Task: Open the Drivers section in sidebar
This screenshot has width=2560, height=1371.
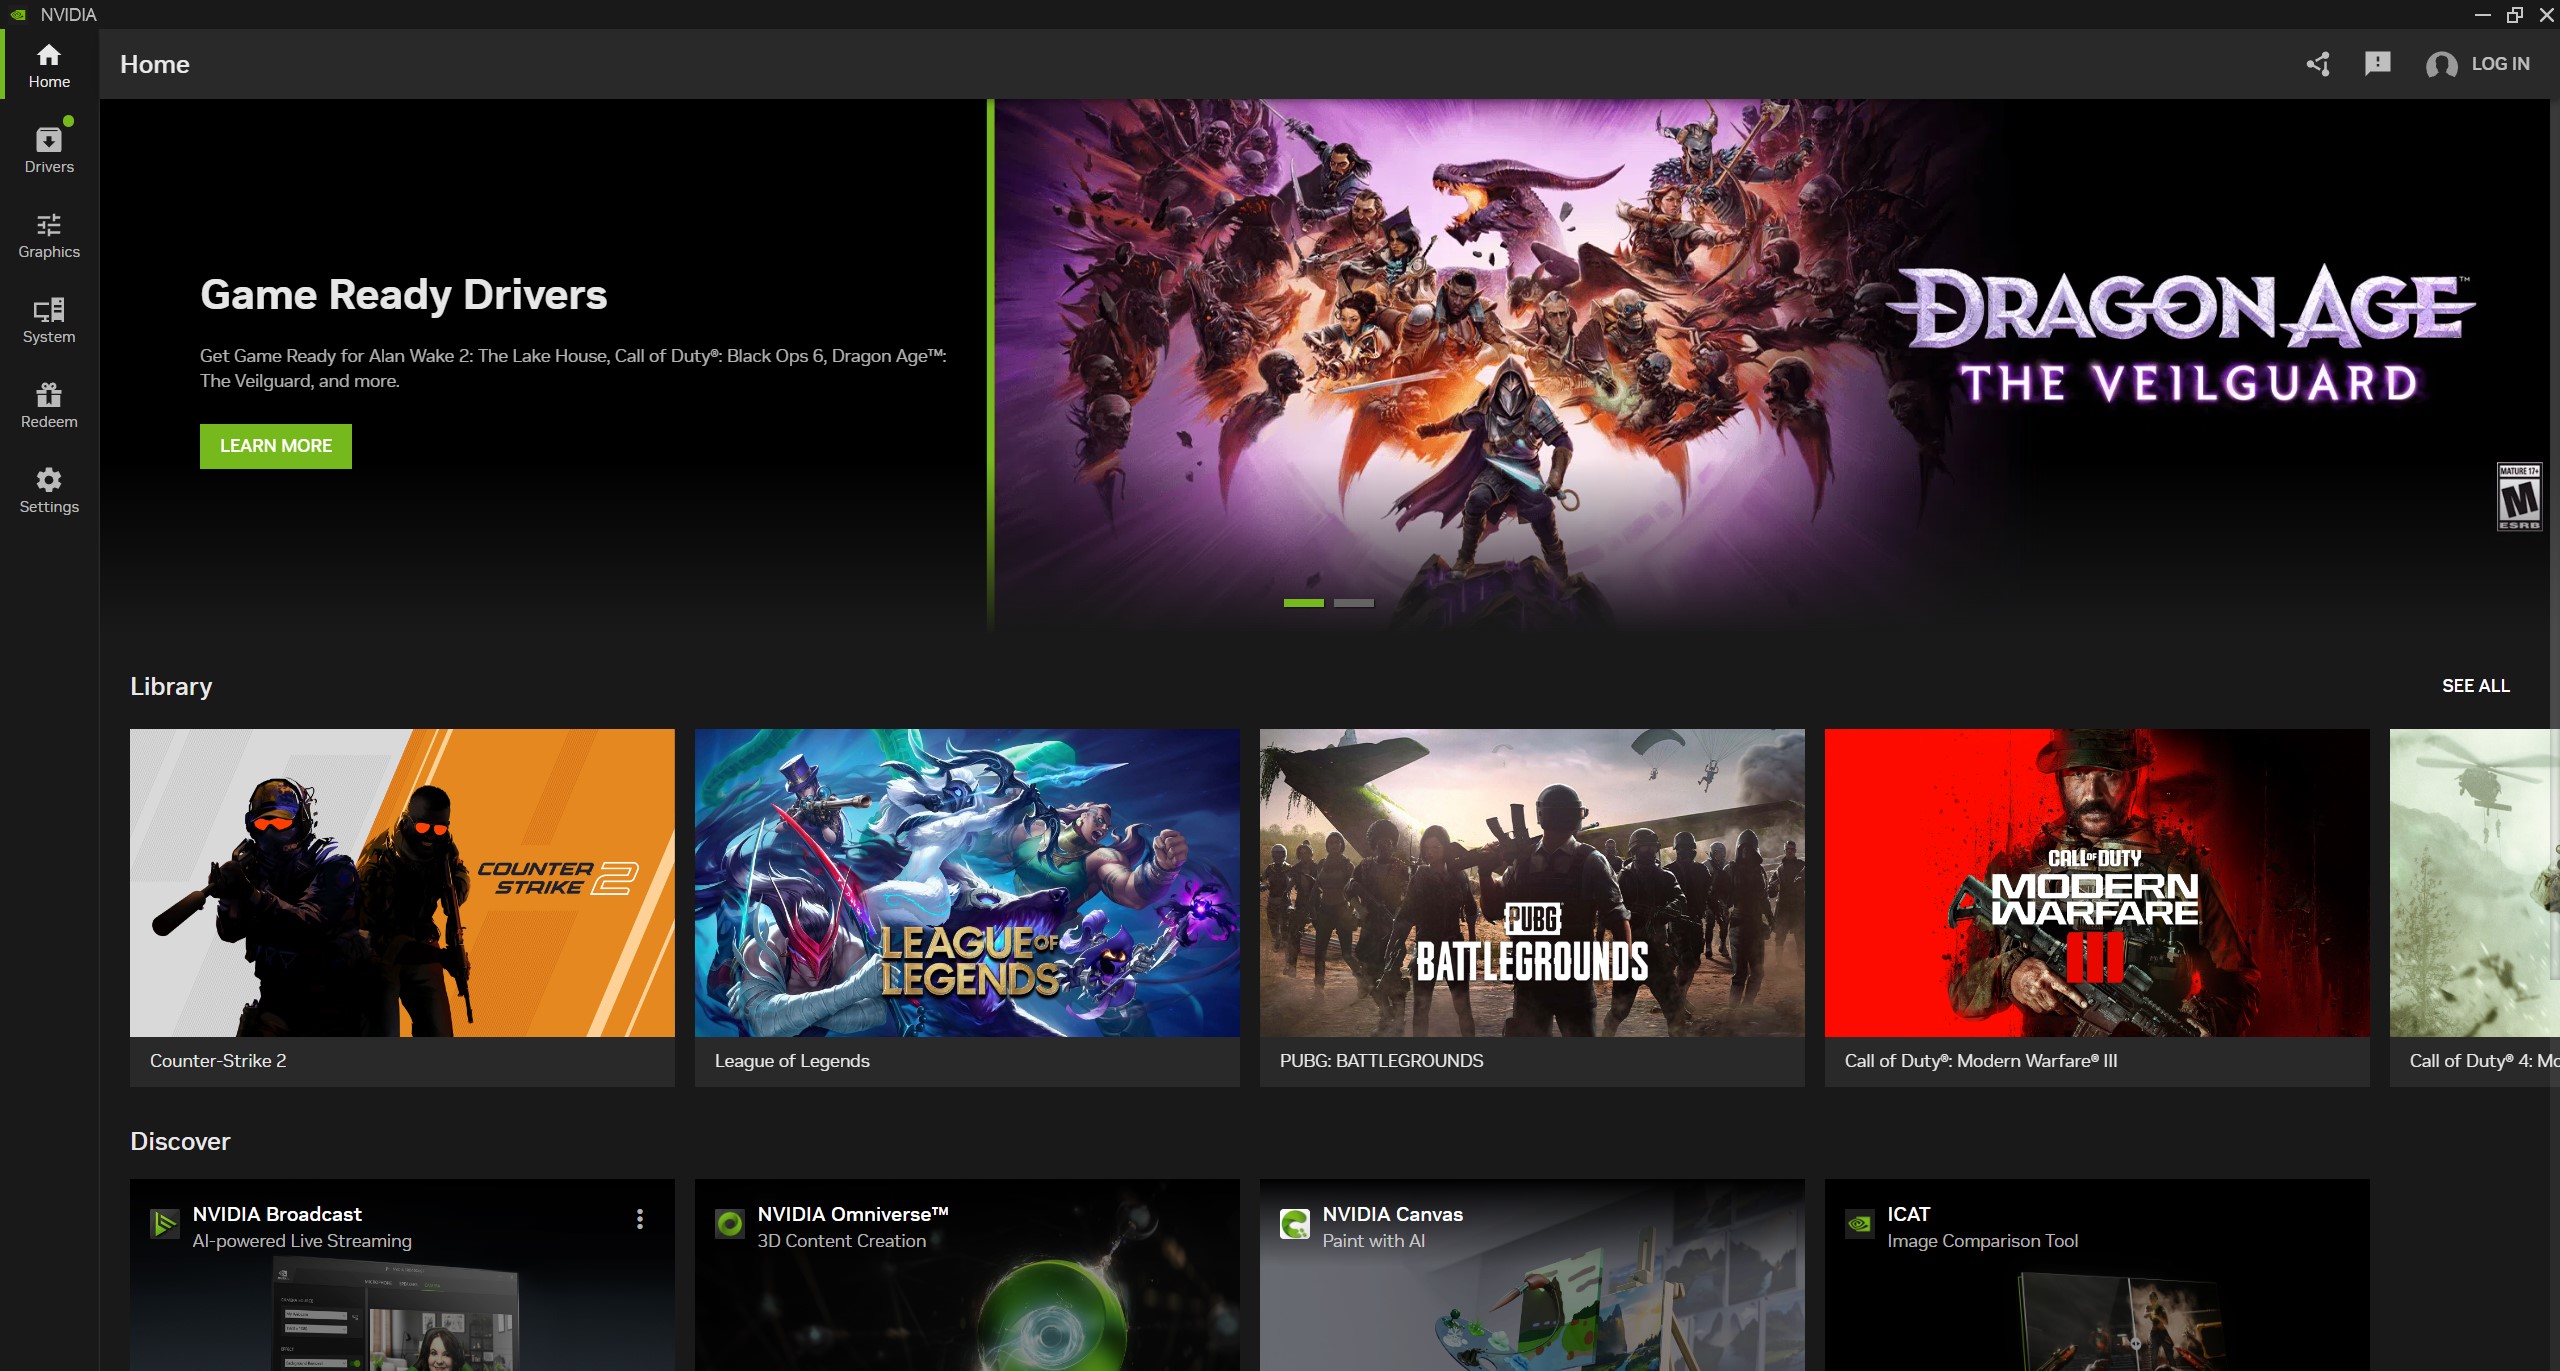Action: coord(49,150)
